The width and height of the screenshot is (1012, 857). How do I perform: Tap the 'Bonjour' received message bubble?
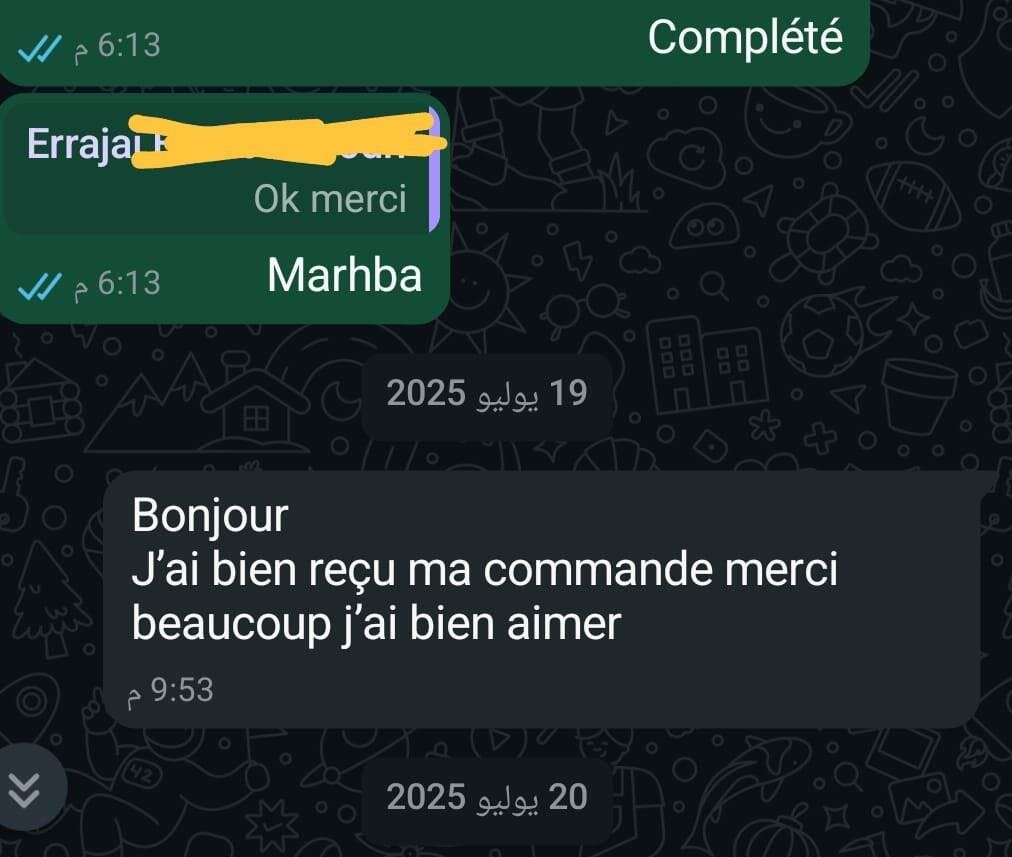pyautogui.click(x=542, y=600)
